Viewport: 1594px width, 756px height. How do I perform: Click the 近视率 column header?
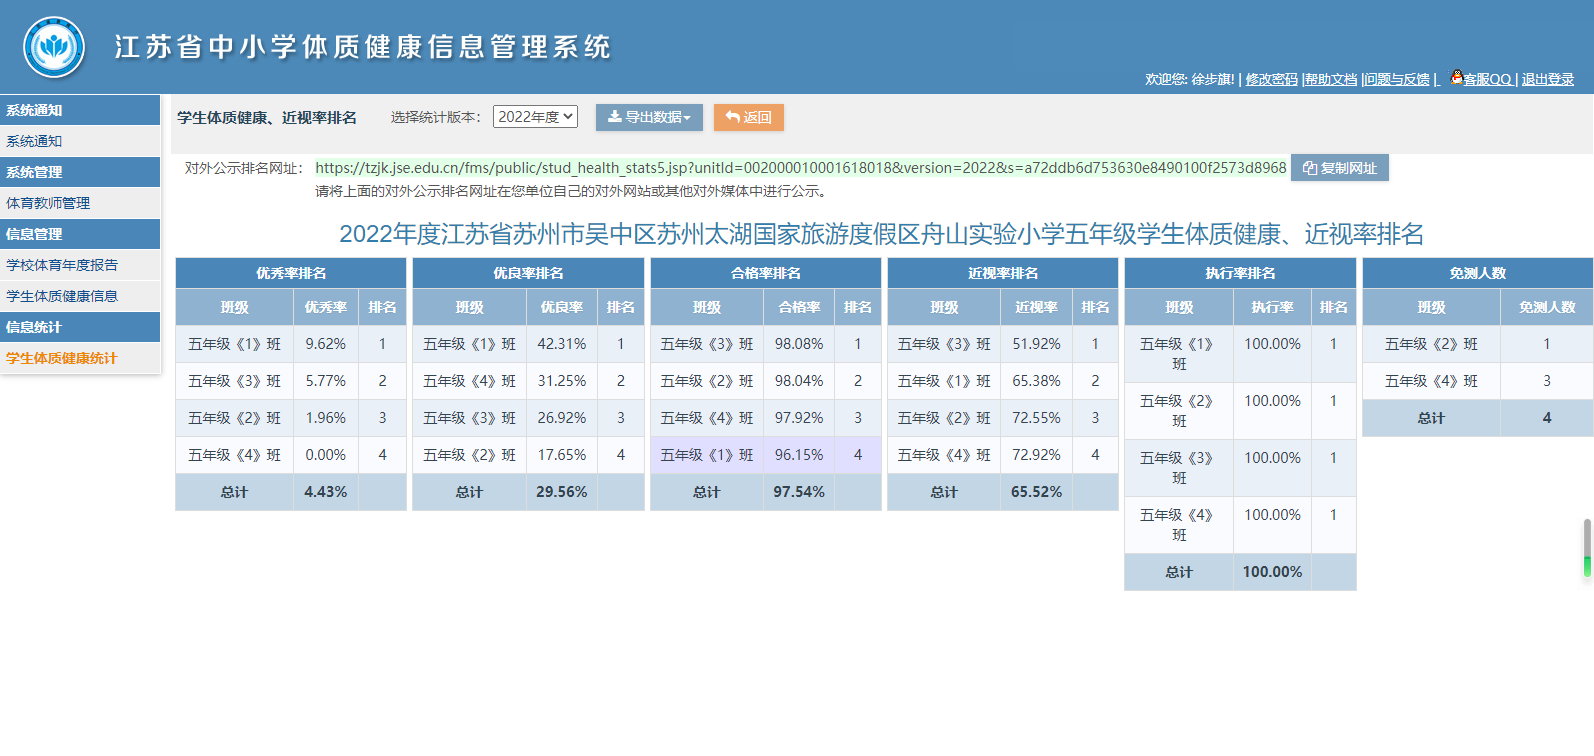pyautogui.click(x=1037, y=307)
